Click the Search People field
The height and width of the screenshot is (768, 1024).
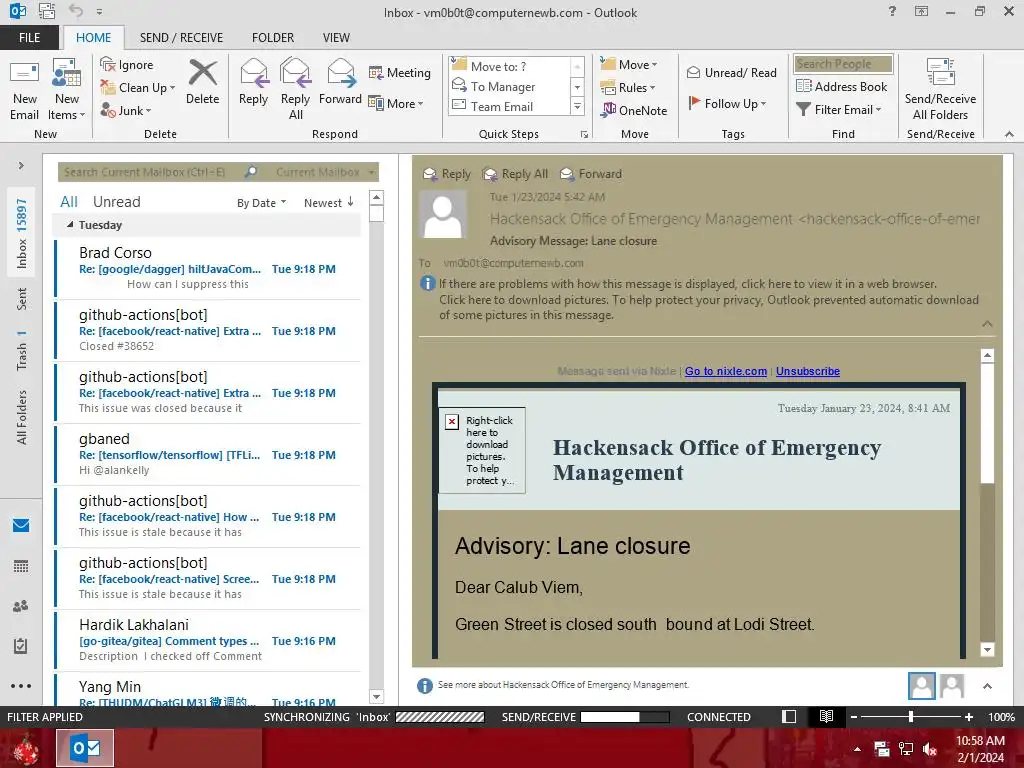(x=843, y=64)
